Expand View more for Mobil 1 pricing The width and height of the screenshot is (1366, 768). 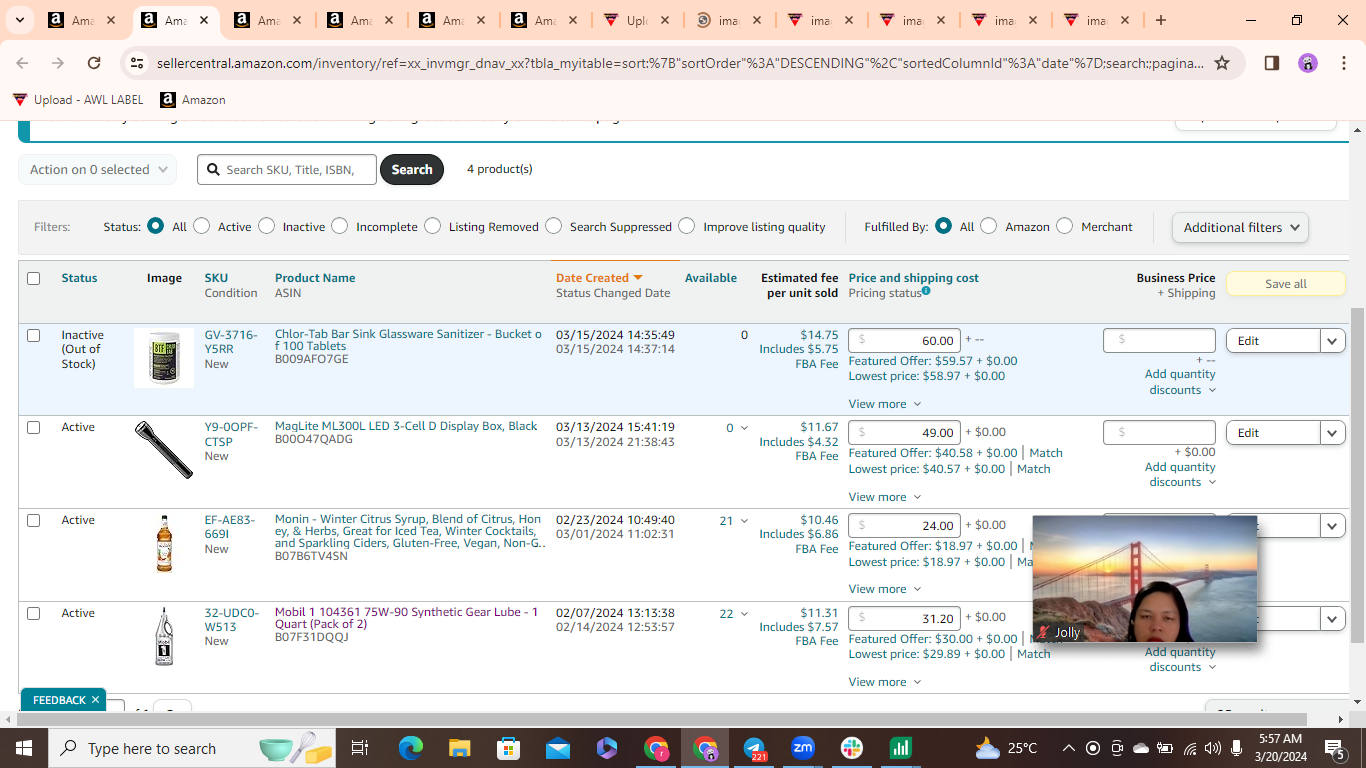885,682
